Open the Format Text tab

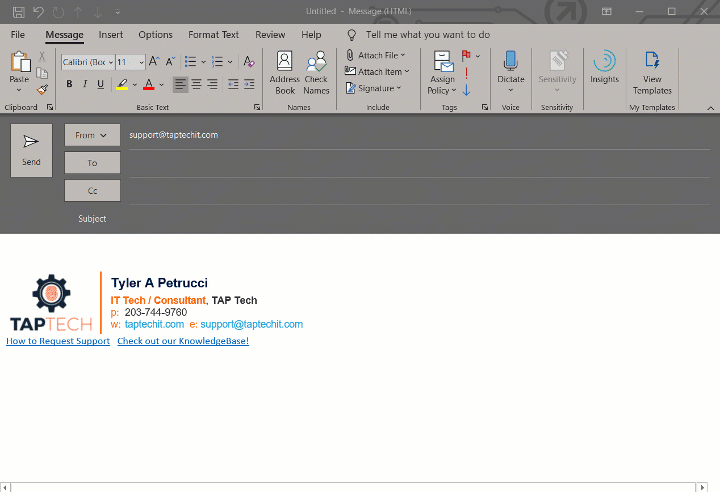point(213,34)
